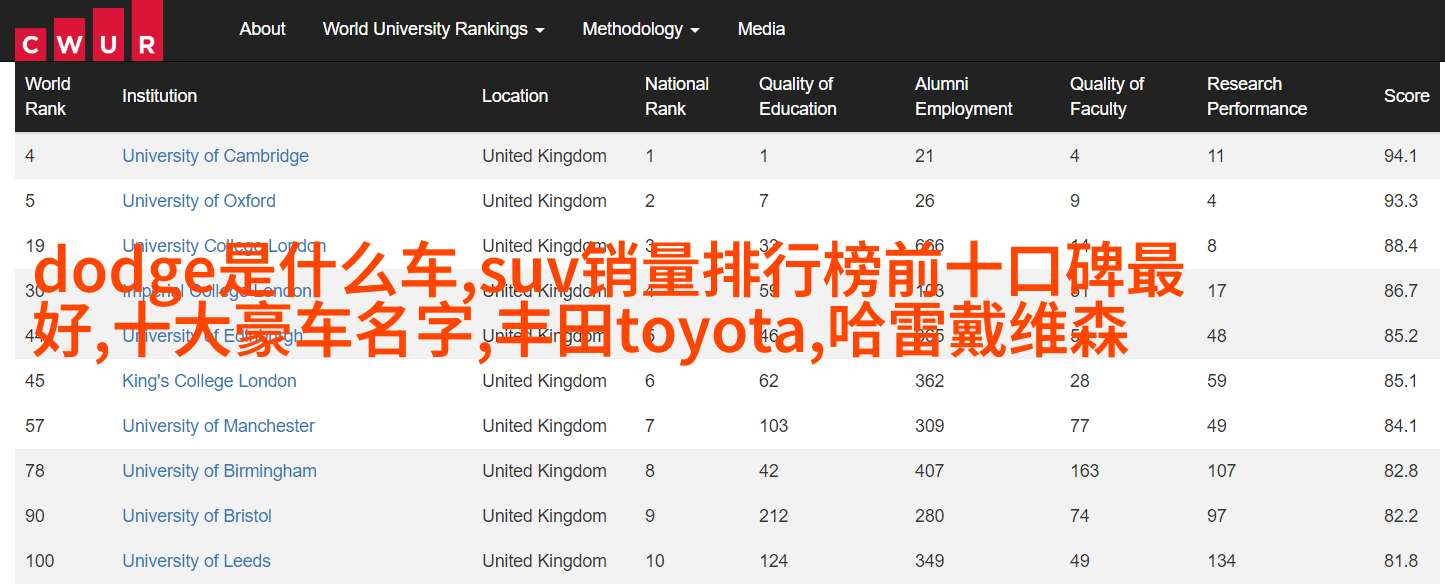Screen dimensions: 1445x585
Task: Go to the Media page
Action: coord(761,29)
